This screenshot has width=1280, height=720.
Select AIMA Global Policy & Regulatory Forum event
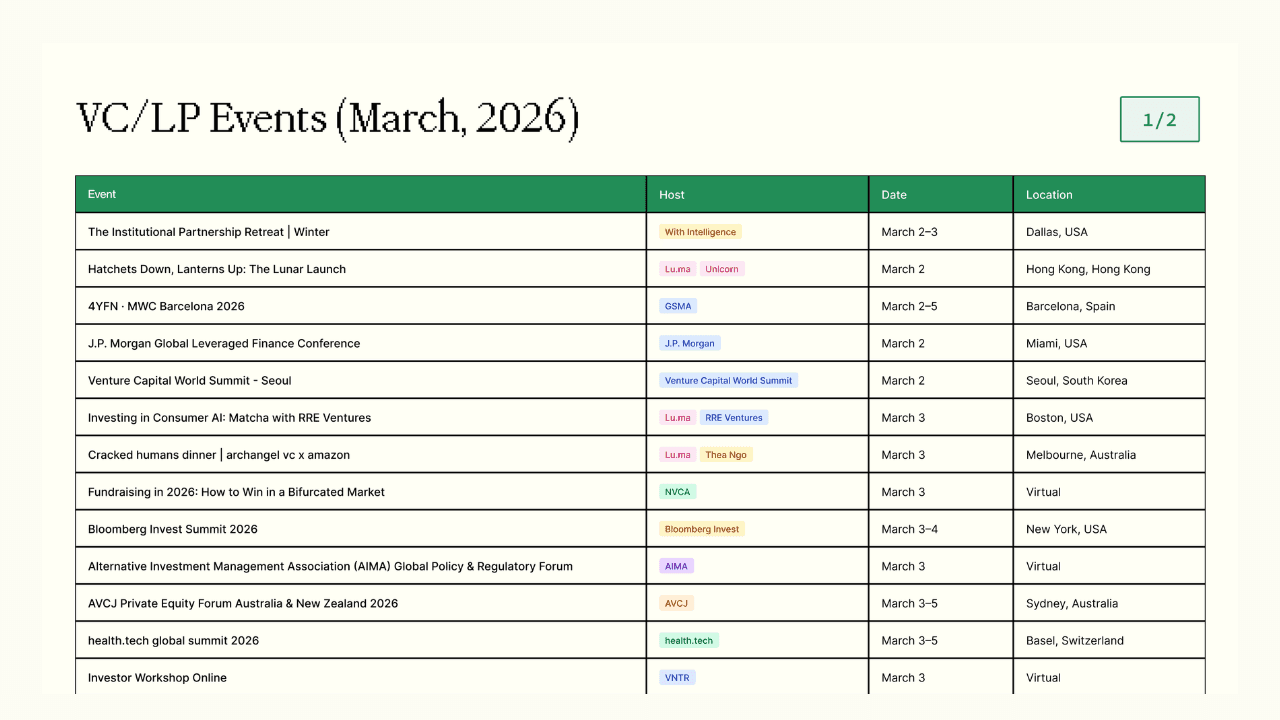pyautogui.click(x=330, y=566)
